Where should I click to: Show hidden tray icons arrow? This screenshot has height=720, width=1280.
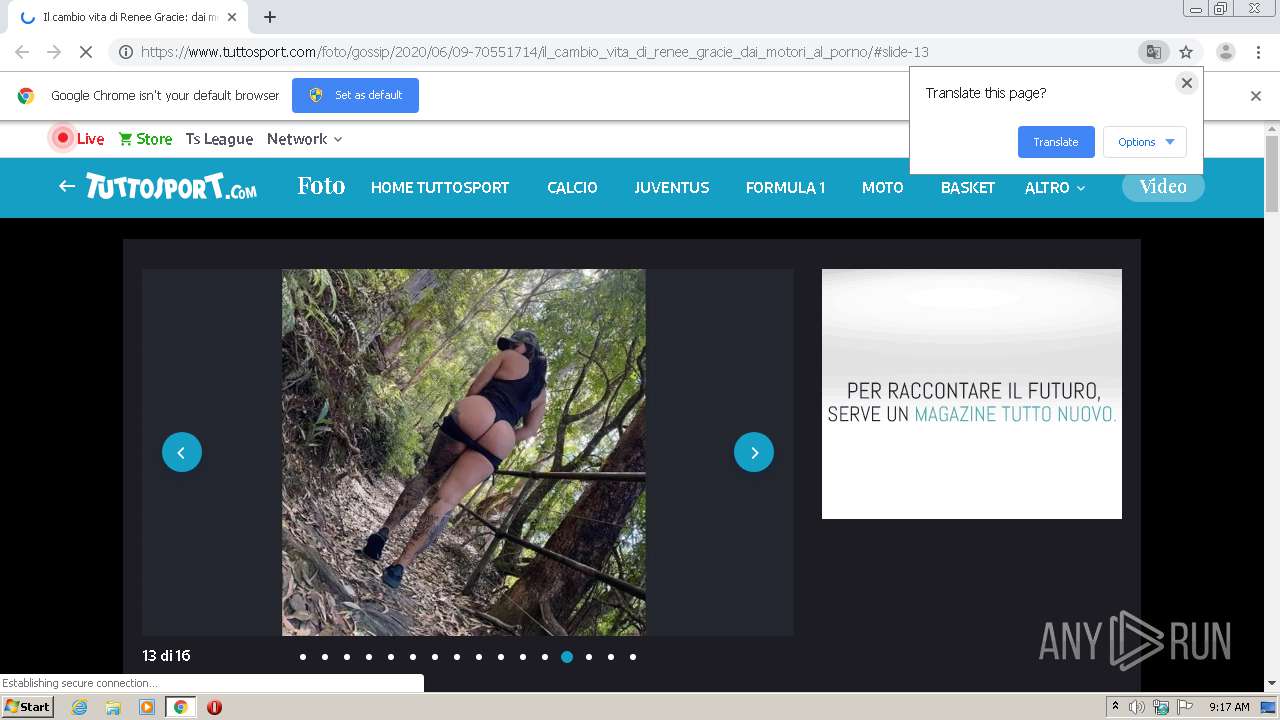(x=1115, y=707)
